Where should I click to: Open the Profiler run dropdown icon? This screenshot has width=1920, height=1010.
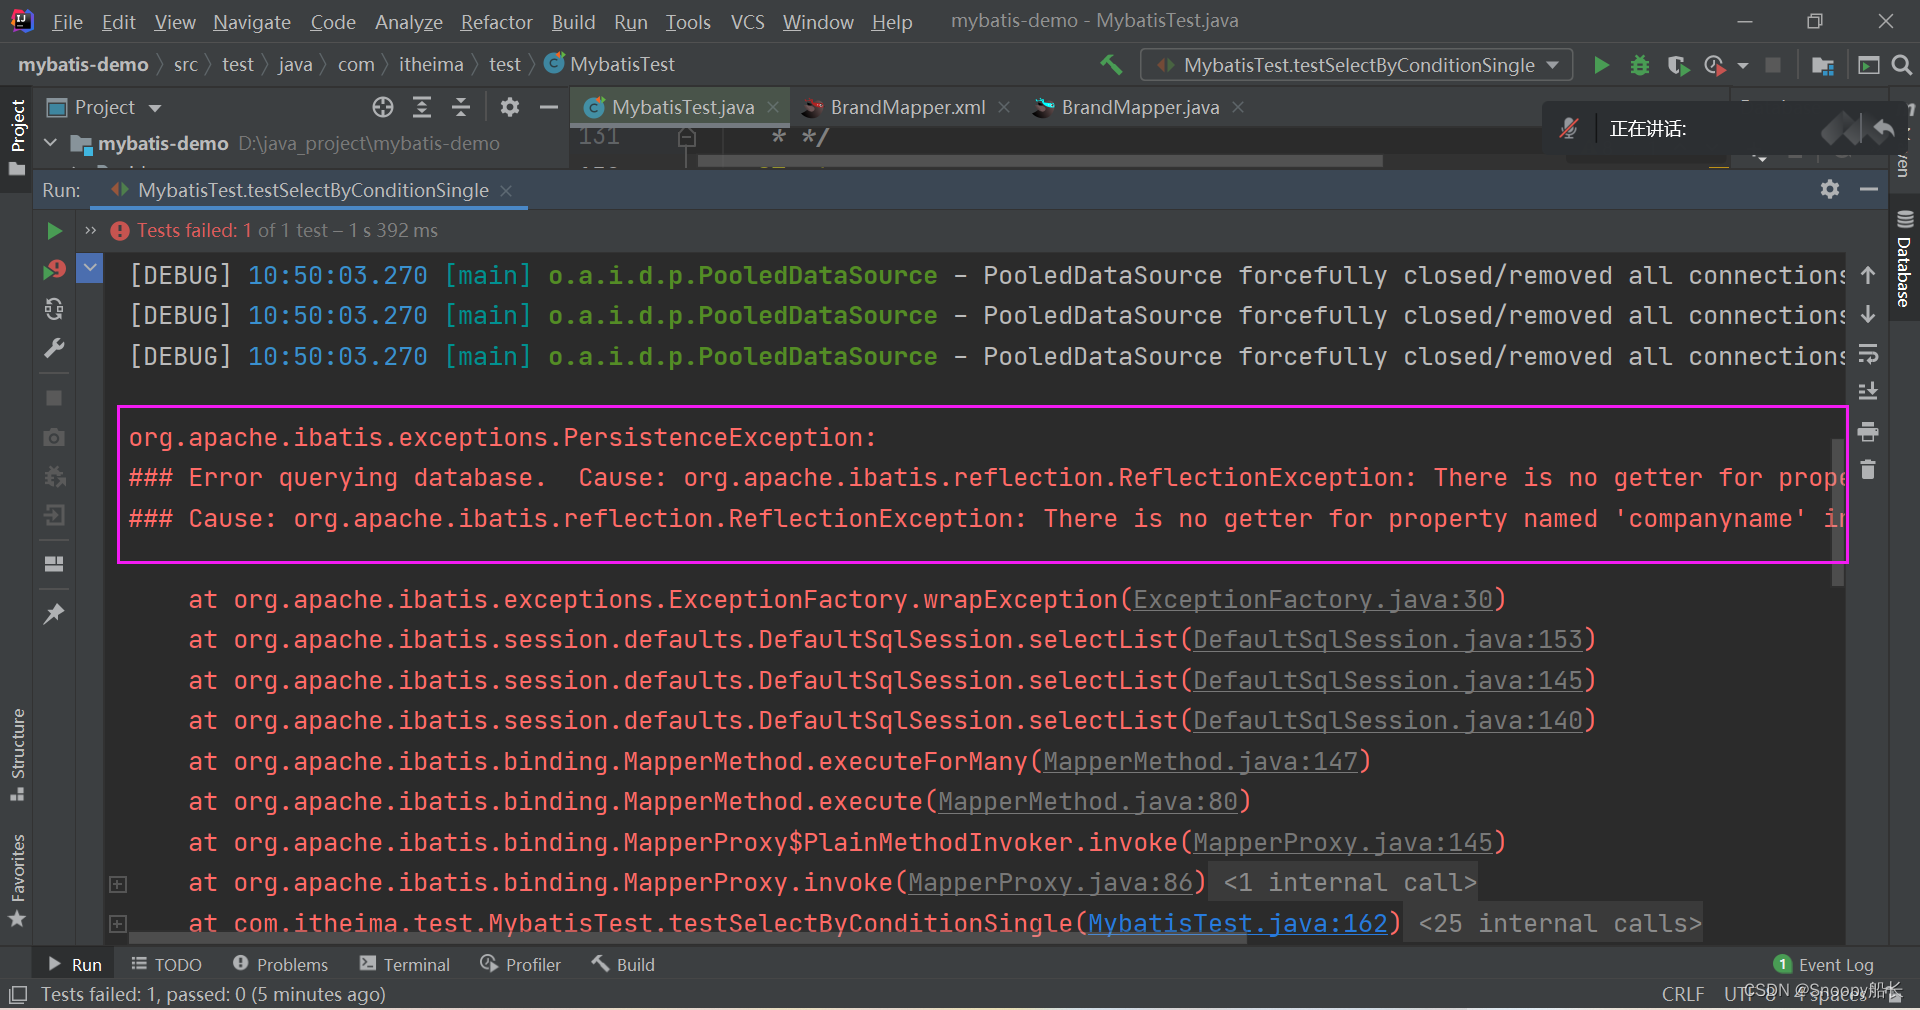click(x=1743, y=65)
